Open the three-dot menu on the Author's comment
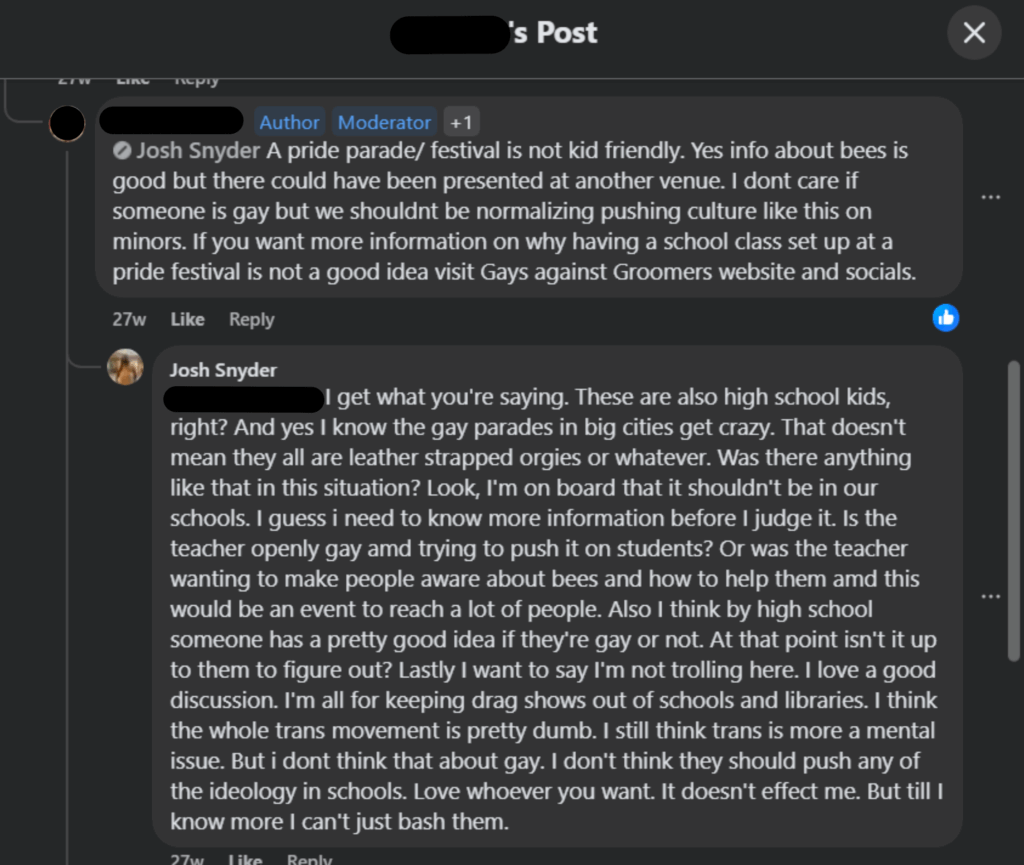The width and height of the screenshot is (1024, 865). (990, 197)
